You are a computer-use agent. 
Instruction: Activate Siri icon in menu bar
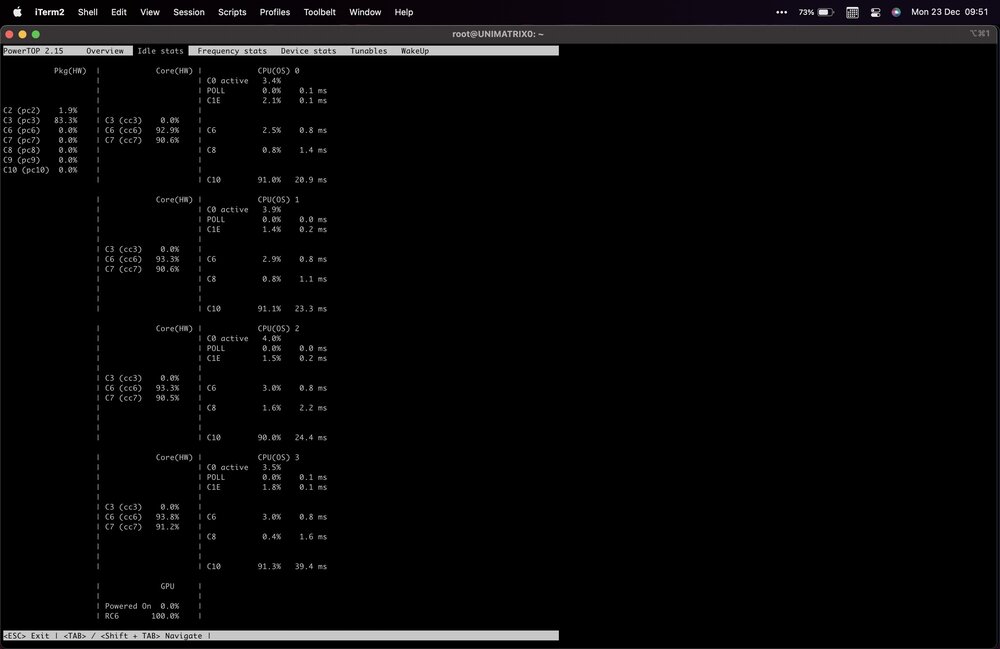[896, 12]
